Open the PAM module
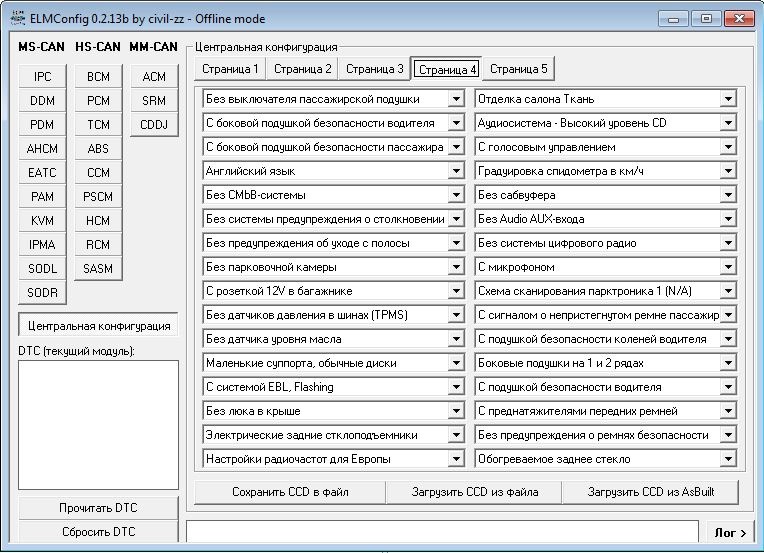The width and height of the screenshot is (764, 553). [x=42, y=196]
